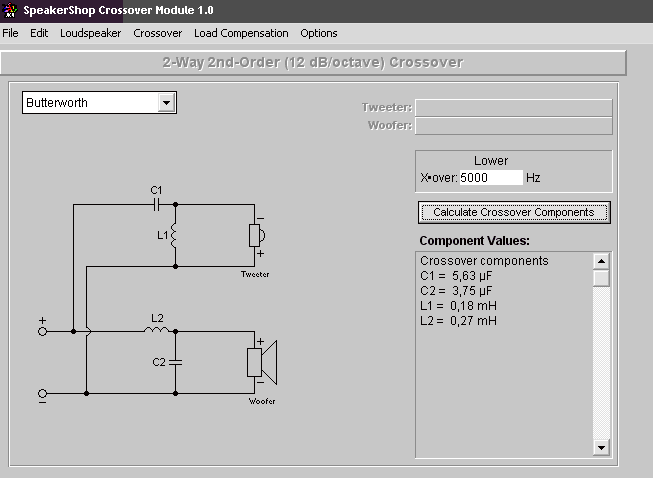
Task: Open the Butterworth combo box
Action: coord(99,103)
